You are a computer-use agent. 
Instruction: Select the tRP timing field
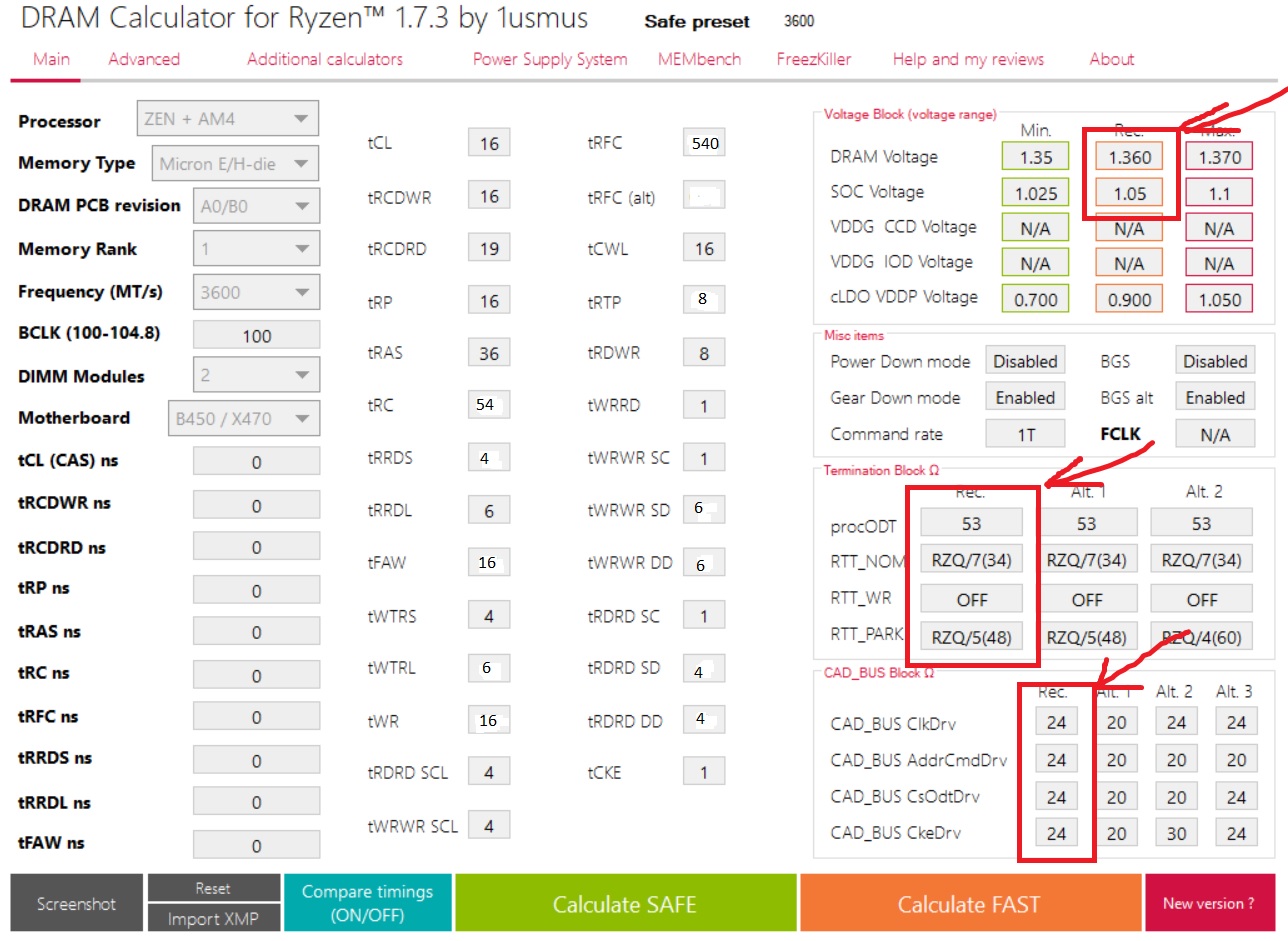489,301
